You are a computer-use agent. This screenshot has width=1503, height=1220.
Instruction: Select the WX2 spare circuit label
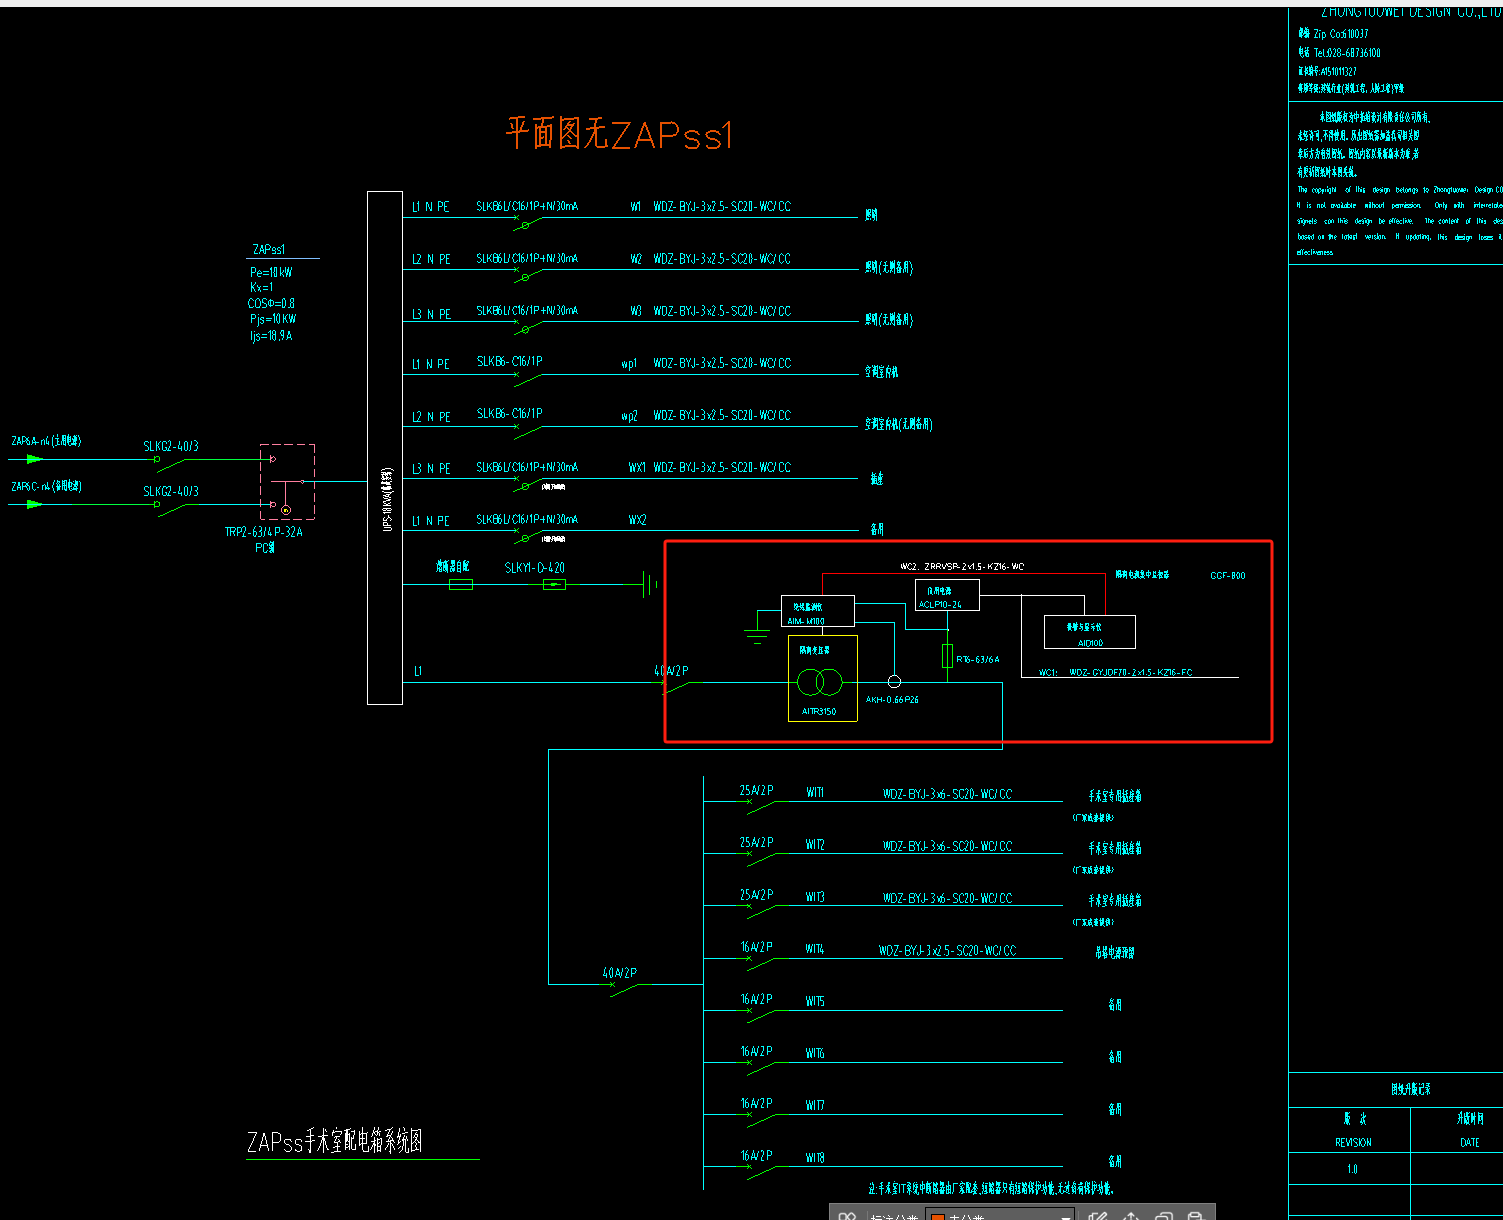[x=637, y=520]
